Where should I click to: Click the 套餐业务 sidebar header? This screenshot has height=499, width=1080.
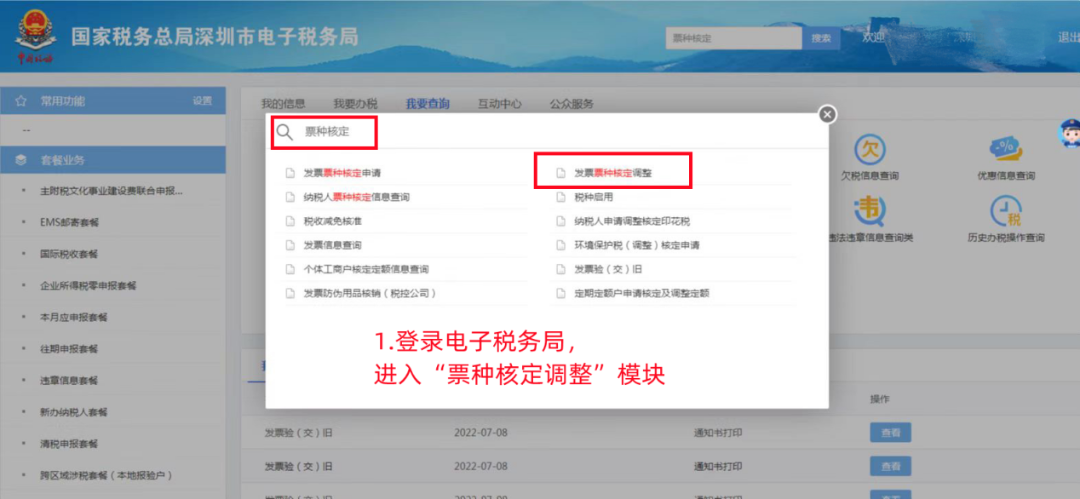(113, 160)
